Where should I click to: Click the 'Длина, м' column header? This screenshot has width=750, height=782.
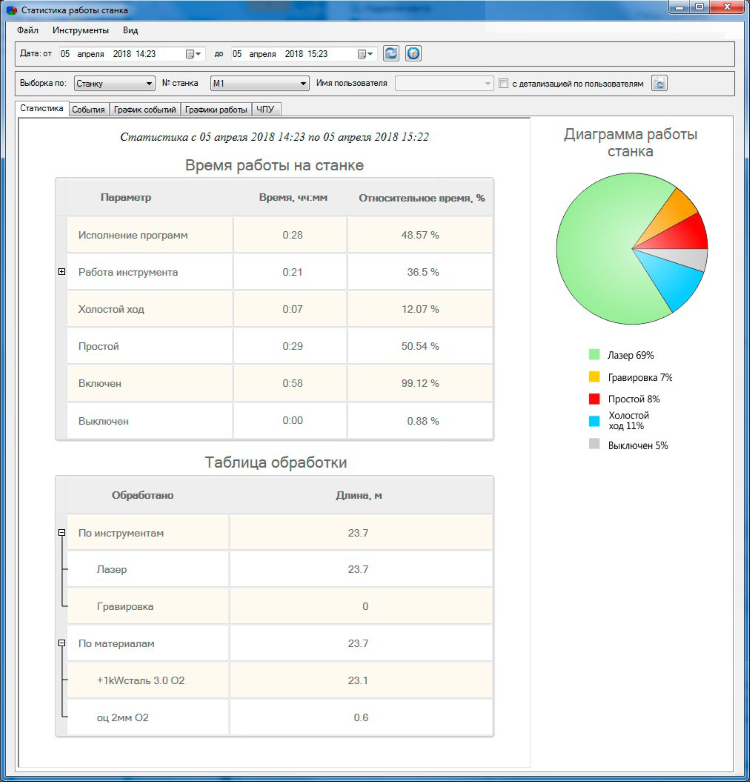(x=359, y=495)
